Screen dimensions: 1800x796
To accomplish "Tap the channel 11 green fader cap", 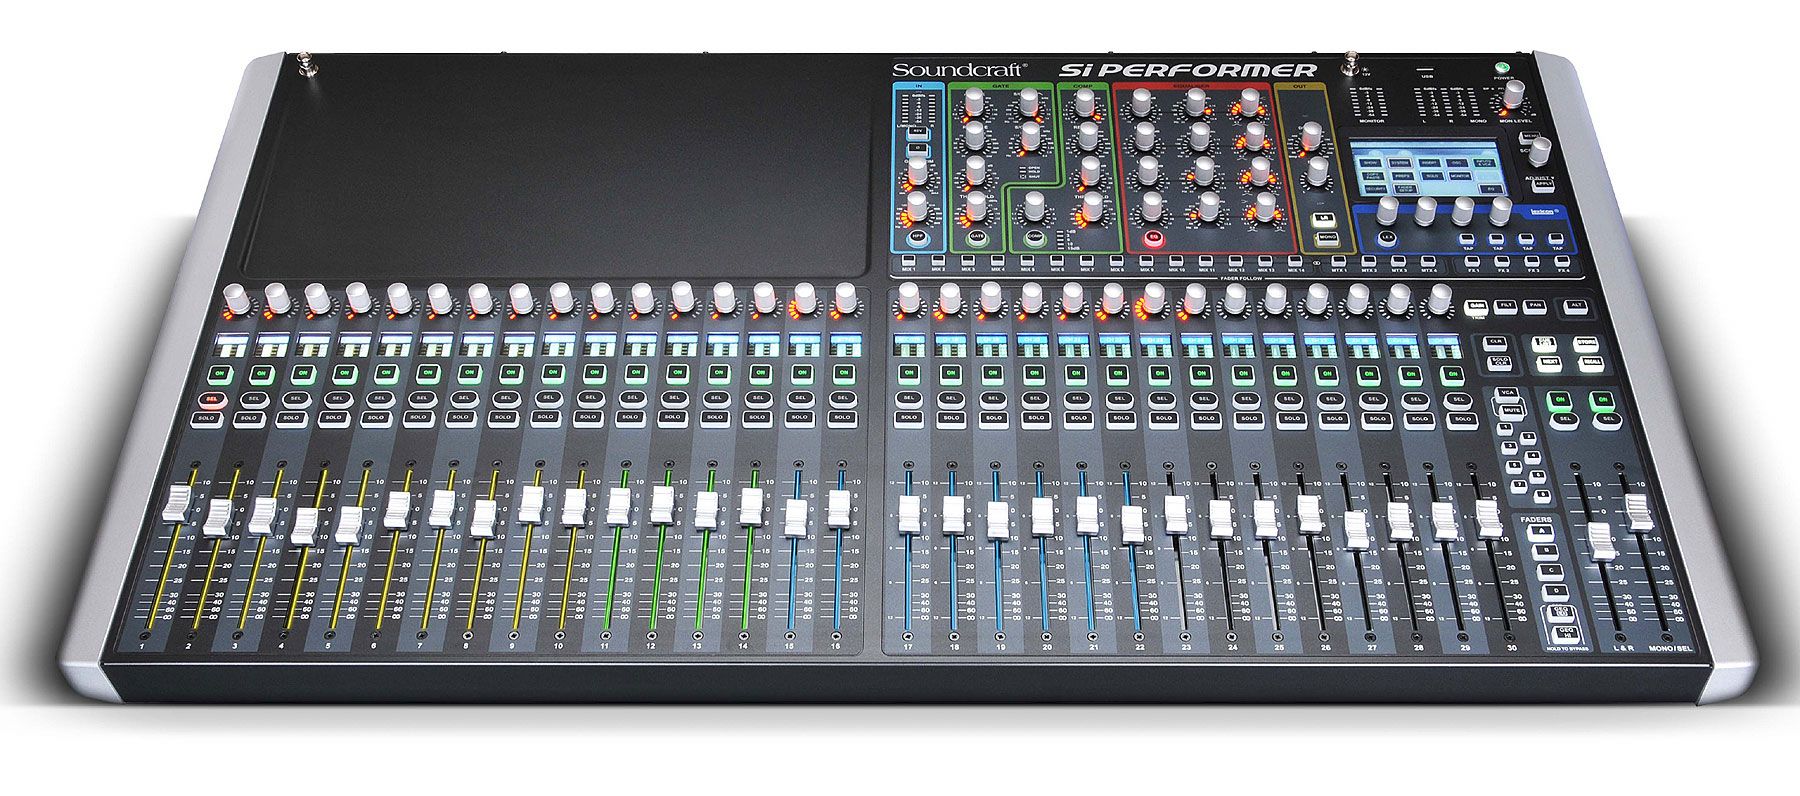I will click(x=618, y=507).
